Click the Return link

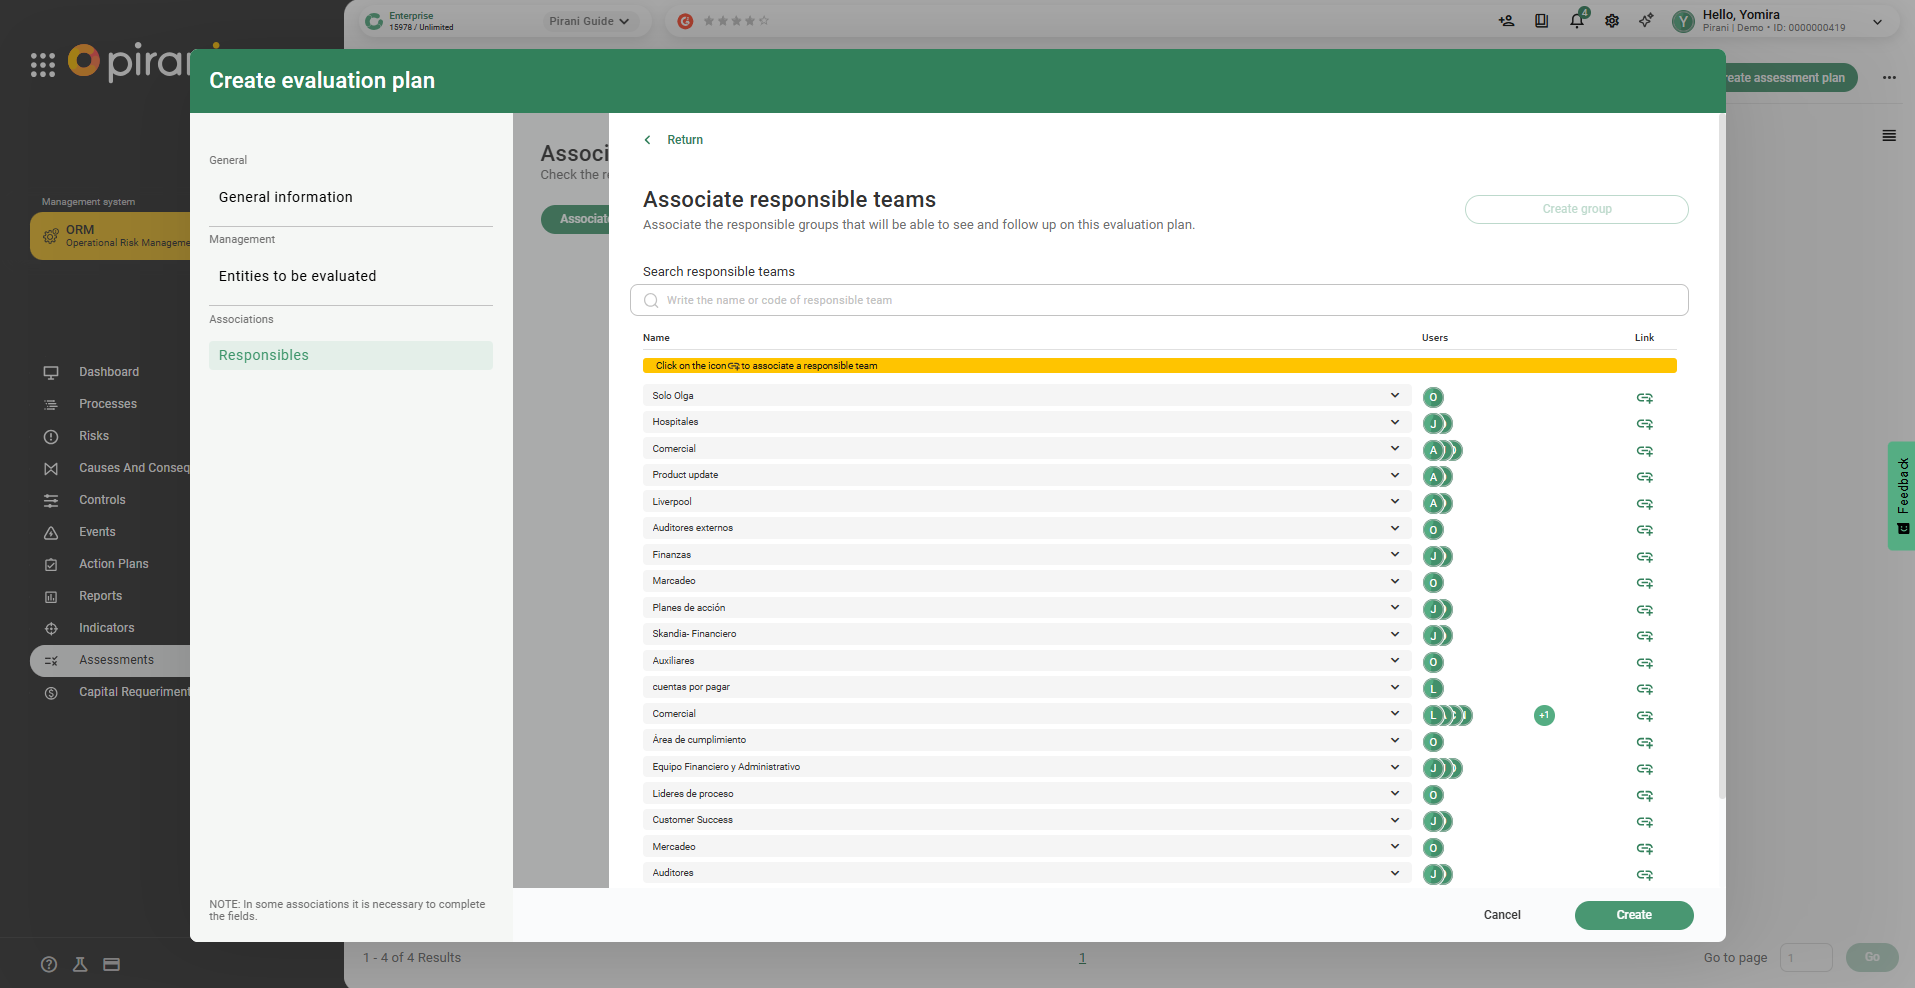pos(684,140)
